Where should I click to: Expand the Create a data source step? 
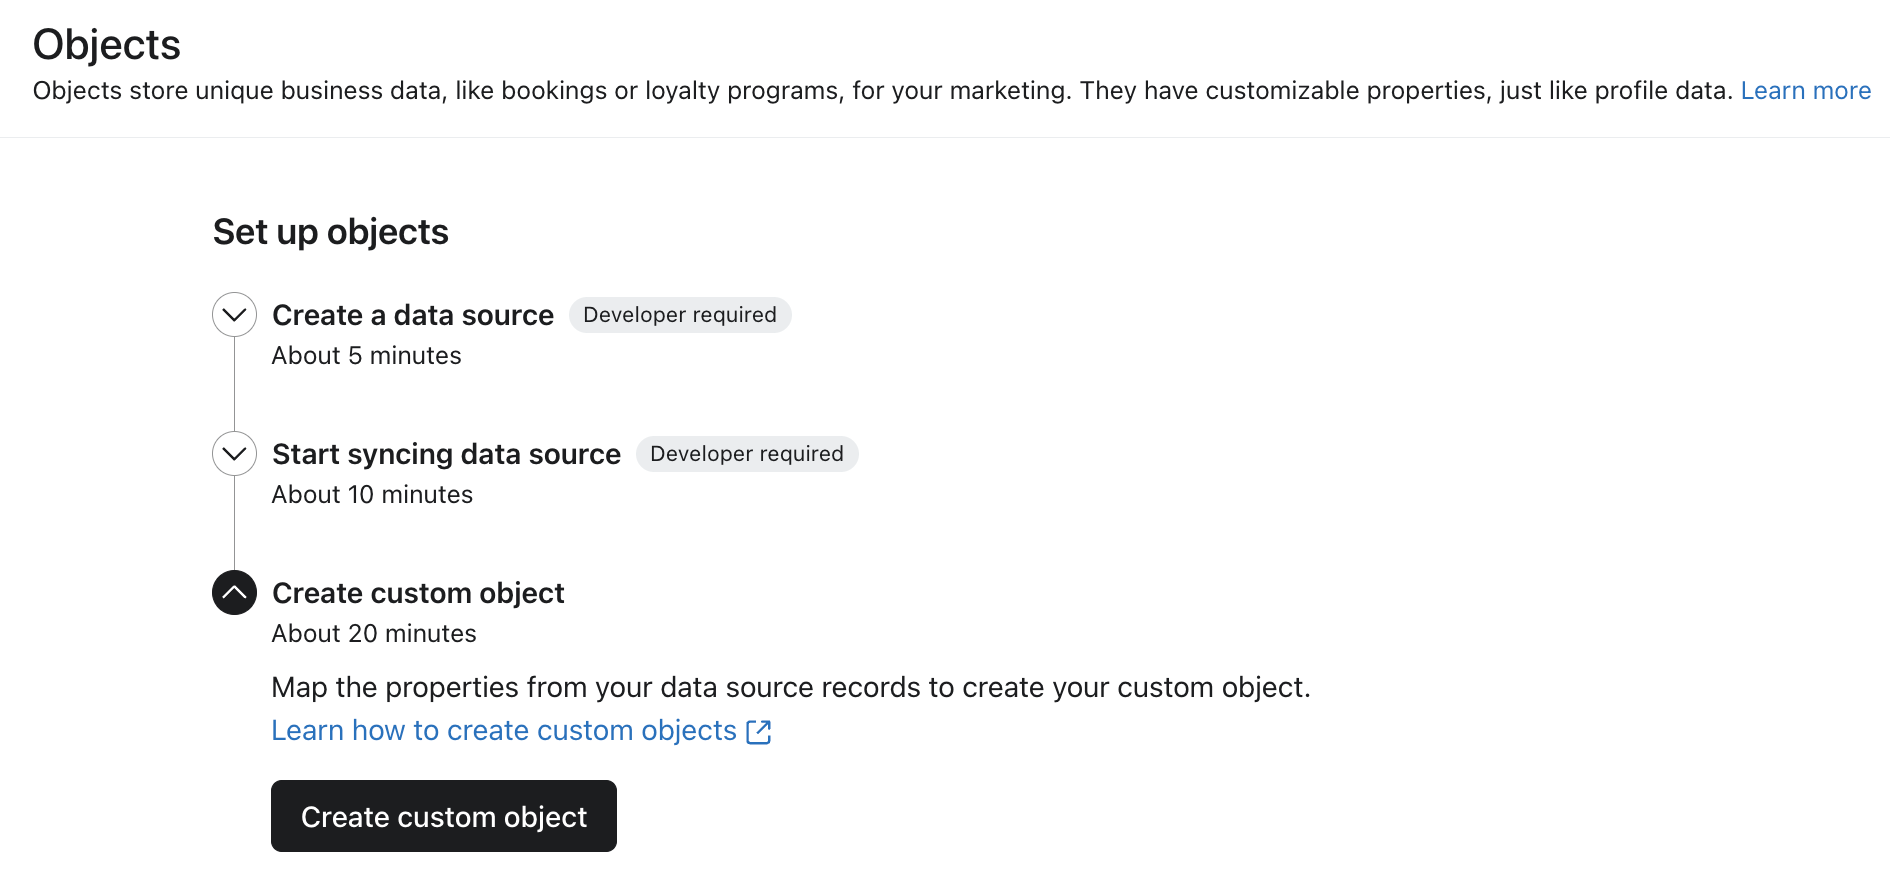[234, 315]
